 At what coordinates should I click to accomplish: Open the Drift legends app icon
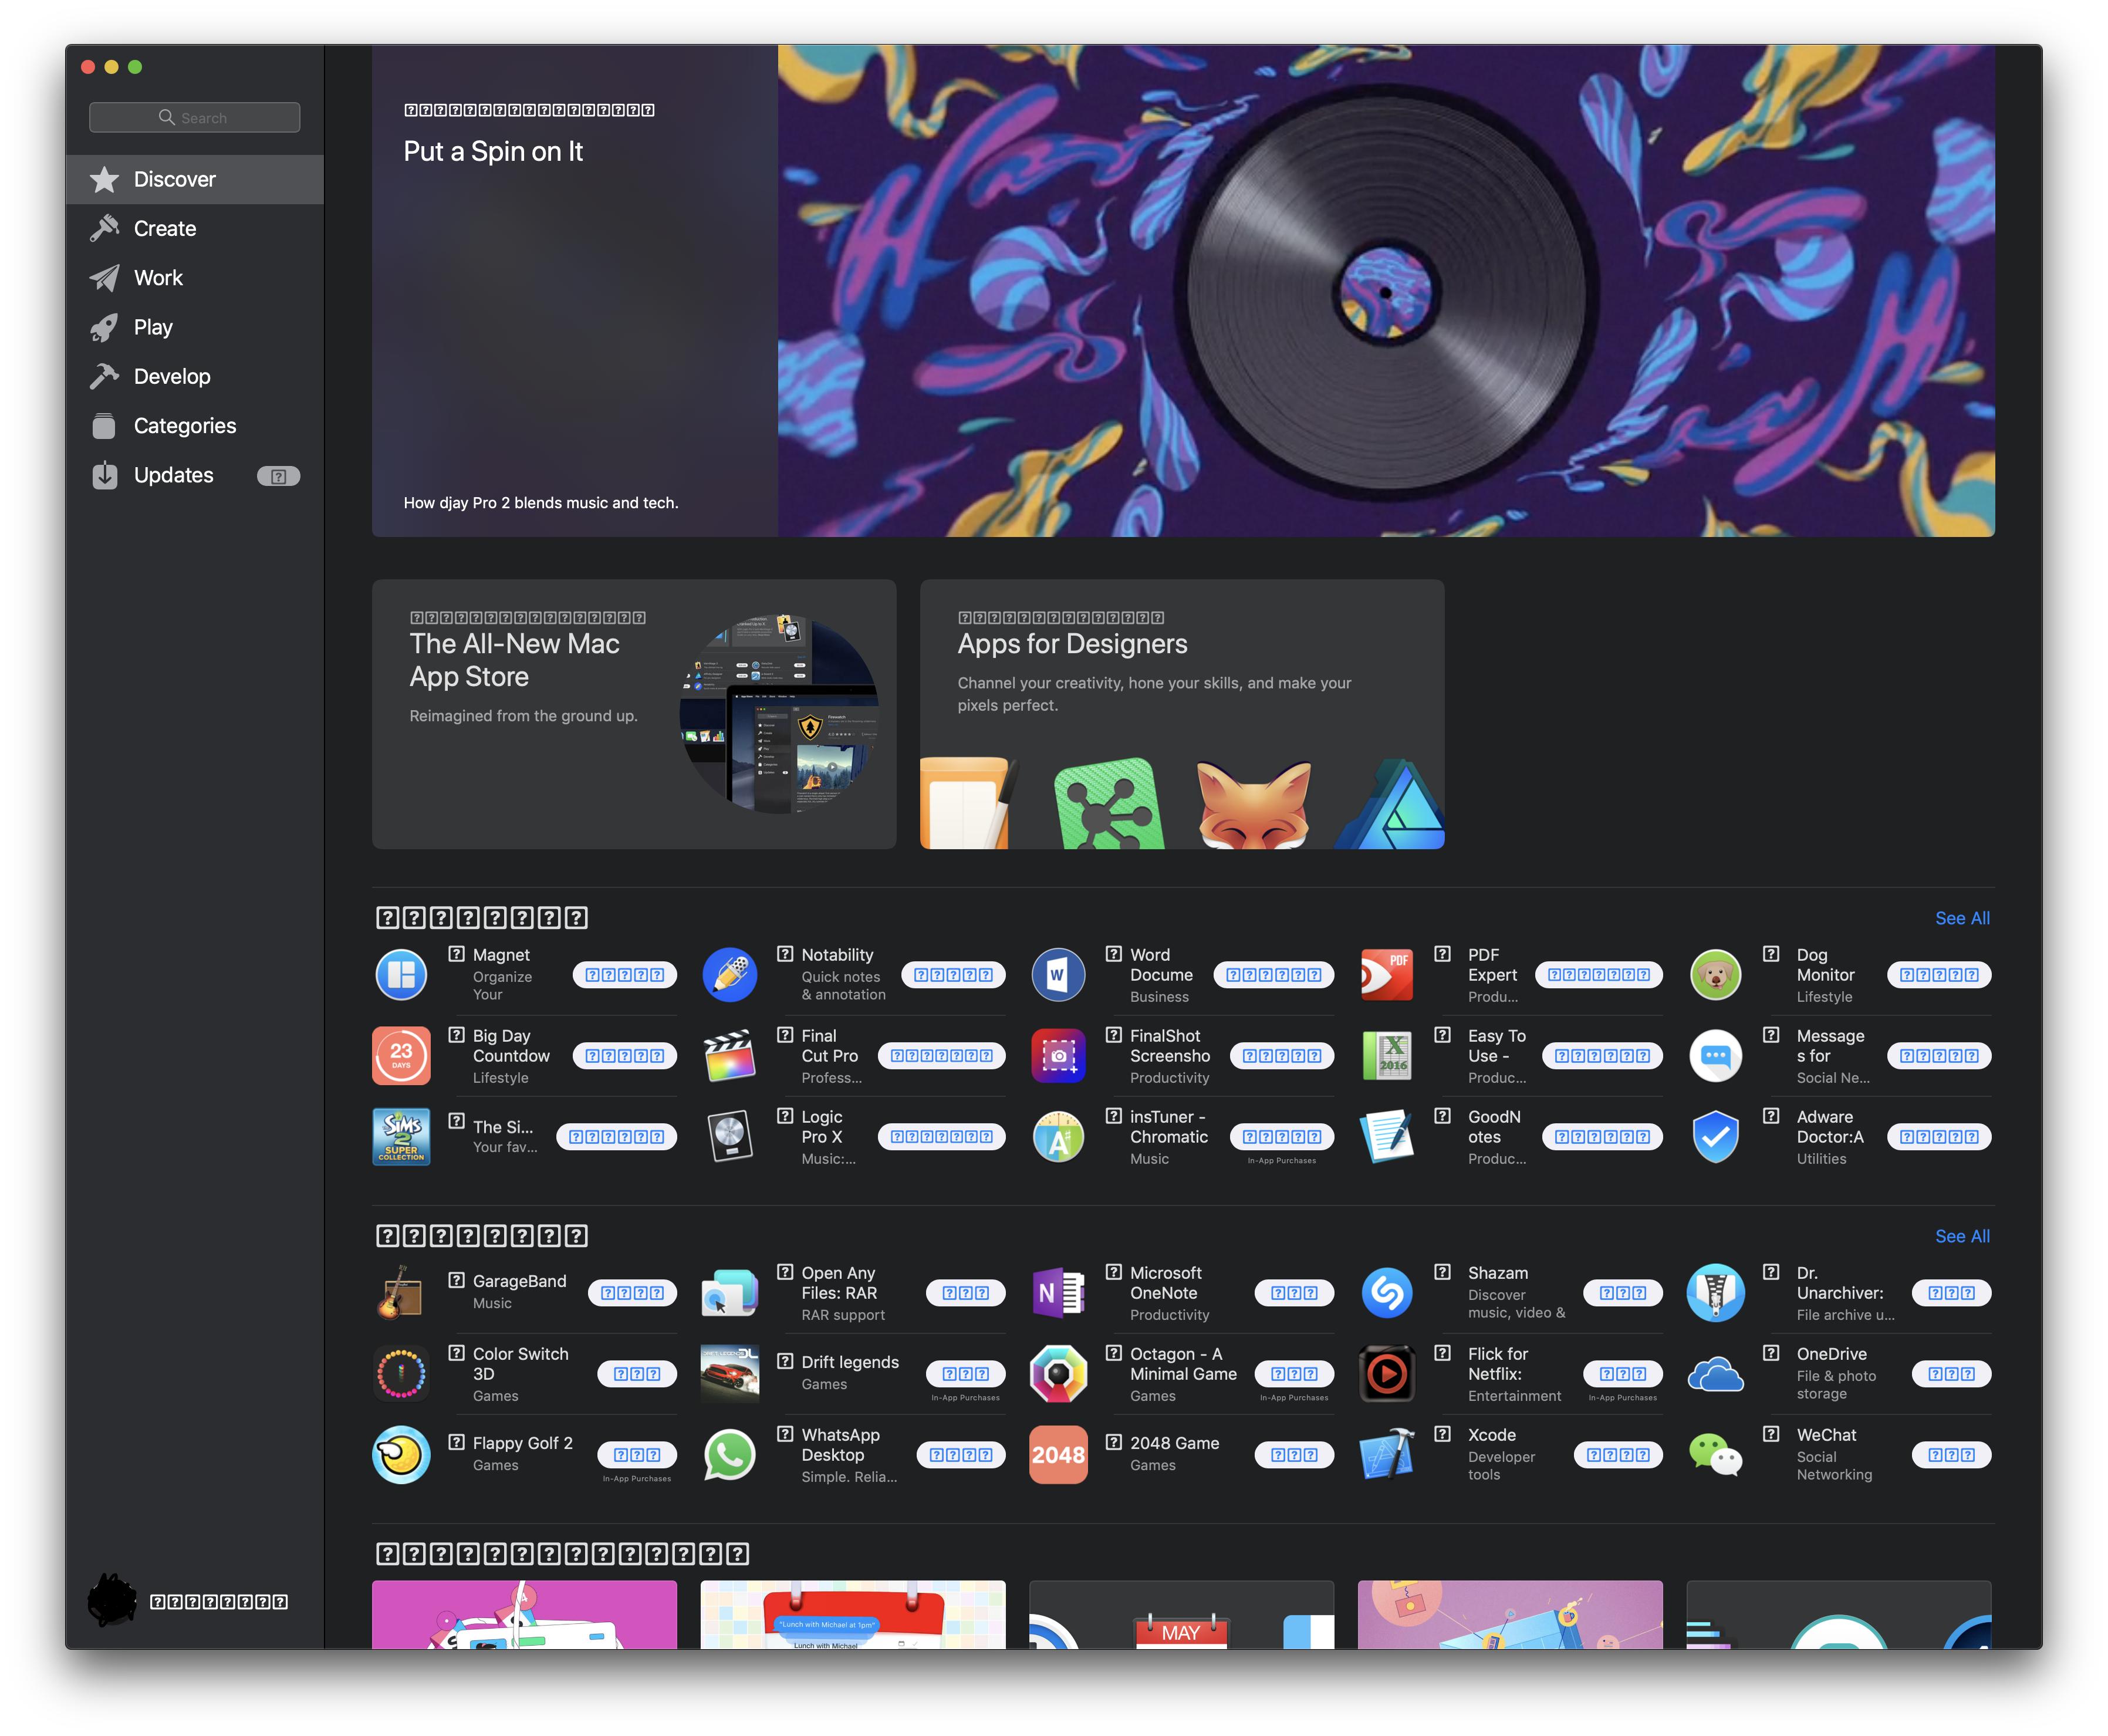[x=730, y=1374]
